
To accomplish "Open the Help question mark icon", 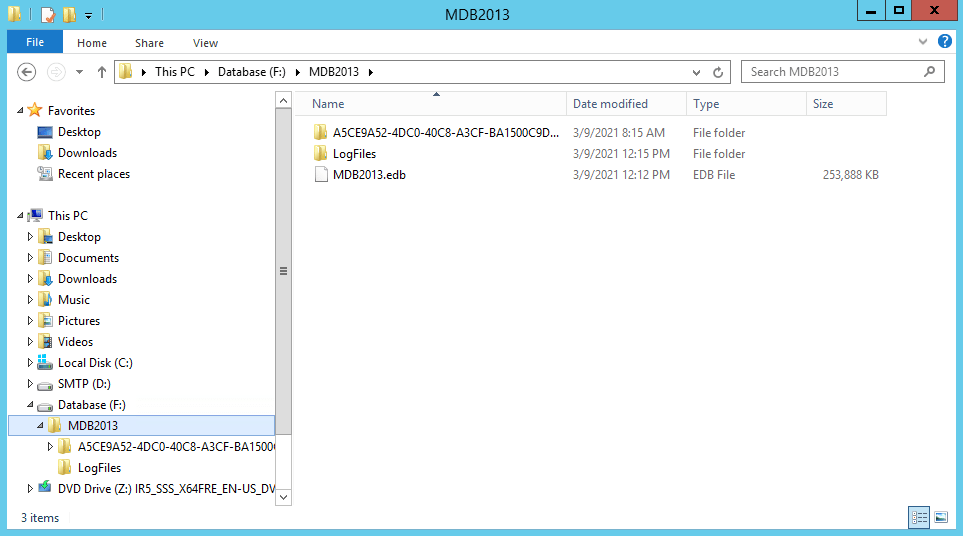I will (x=944, y=42).
